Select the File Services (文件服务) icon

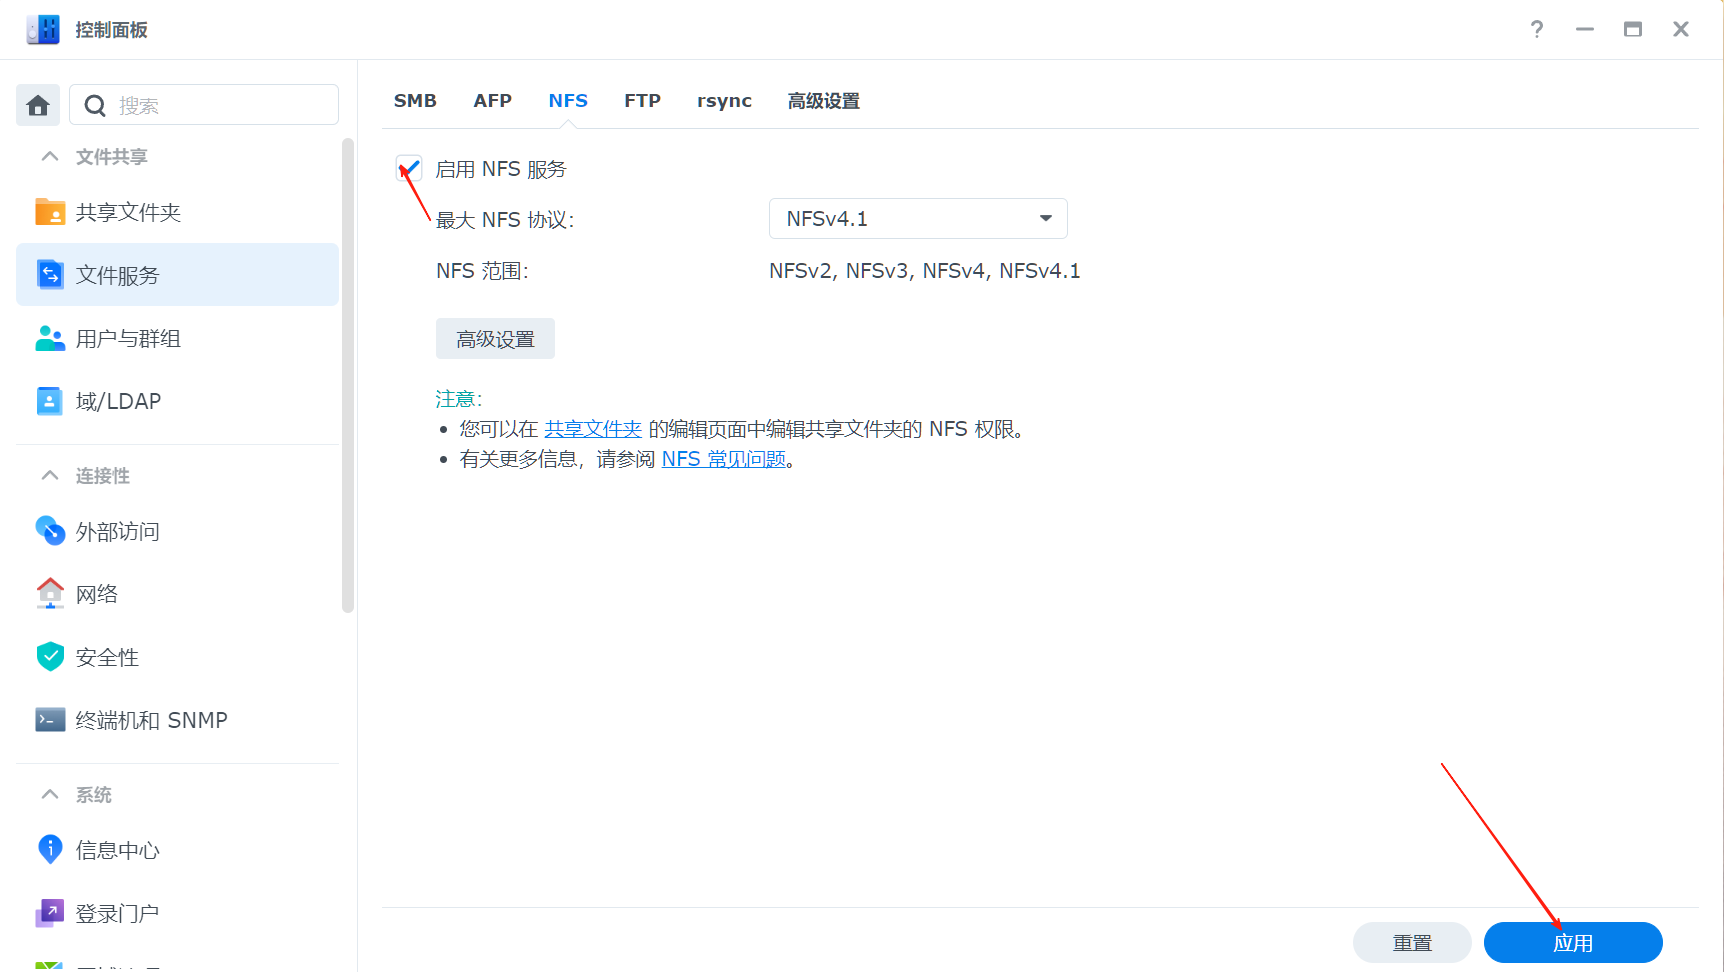pos(50,274)
